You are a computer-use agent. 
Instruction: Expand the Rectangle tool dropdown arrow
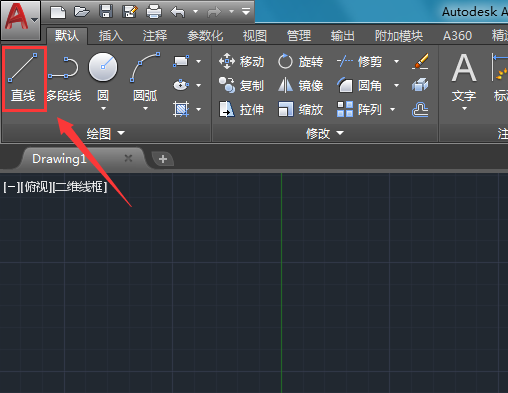(x=199, y=61)
